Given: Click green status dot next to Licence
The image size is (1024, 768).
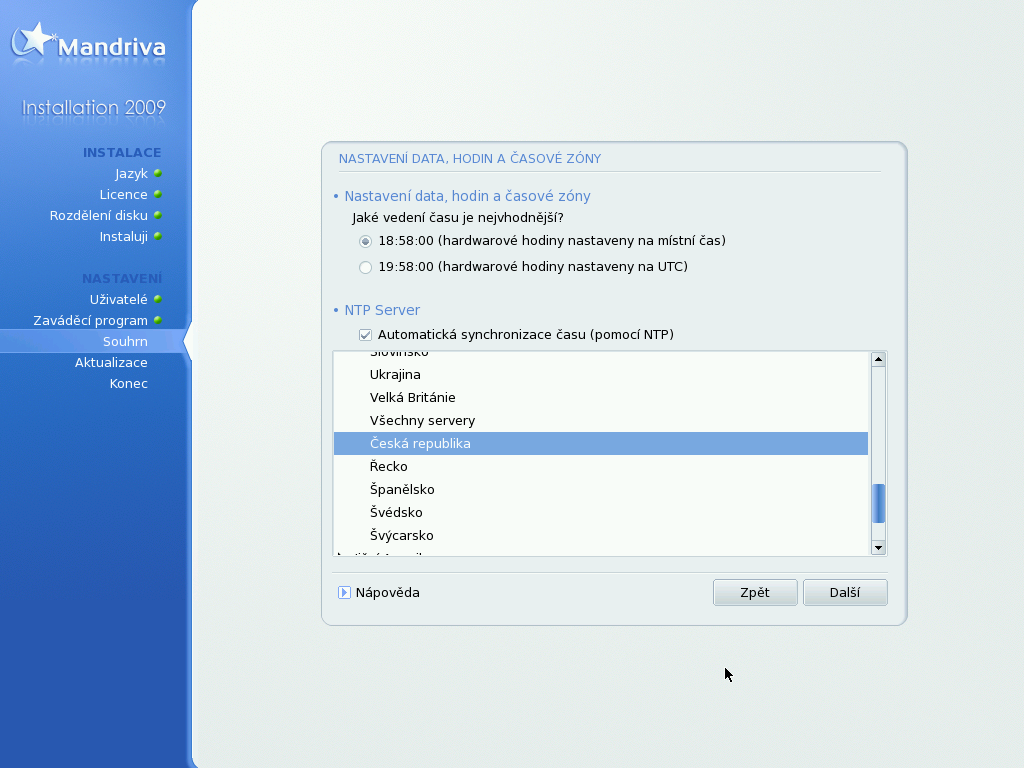Looking at the screenshot, I should click(158, 194).
